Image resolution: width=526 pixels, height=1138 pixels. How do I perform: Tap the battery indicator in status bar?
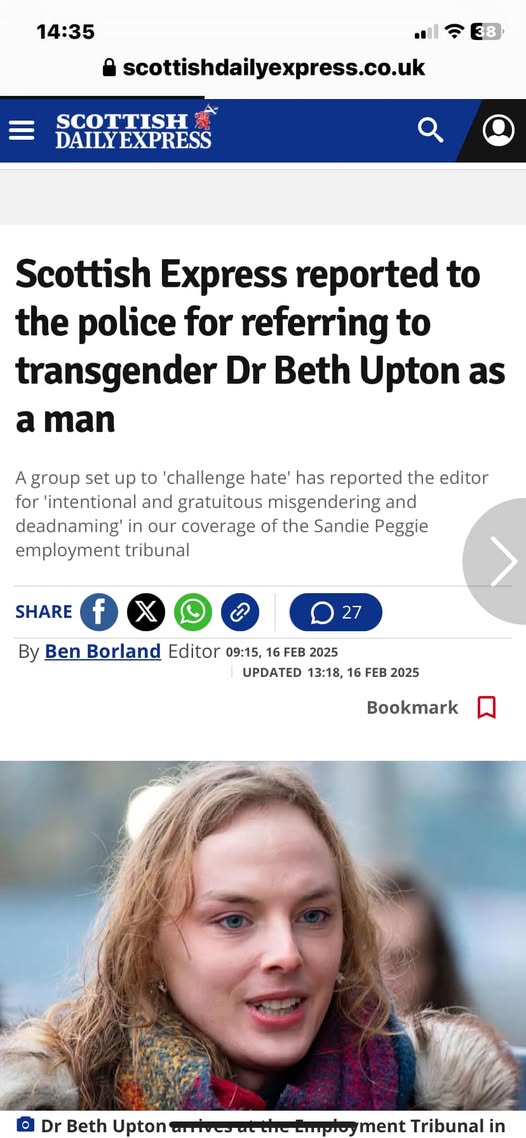pyautogui.click(x=486, y=31)
